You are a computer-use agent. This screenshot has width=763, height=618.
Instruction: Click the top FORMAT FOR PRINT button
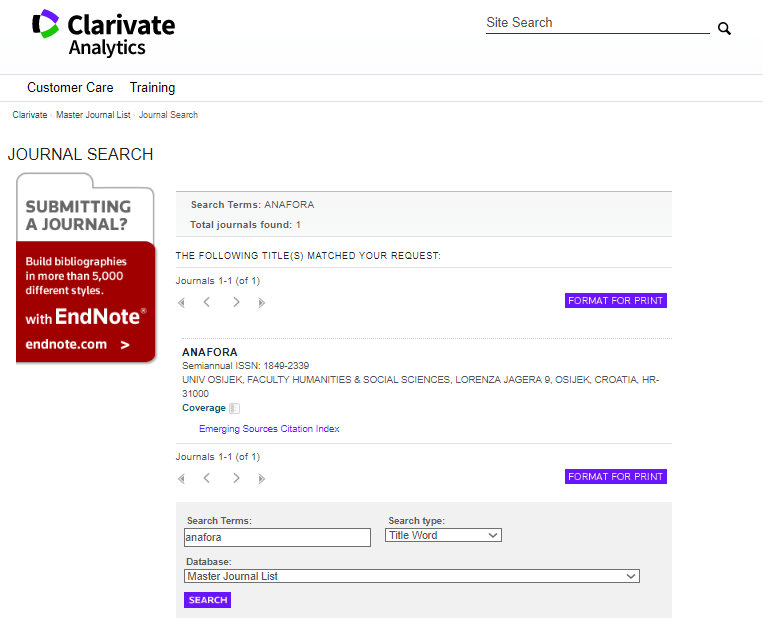click(616, 301)
